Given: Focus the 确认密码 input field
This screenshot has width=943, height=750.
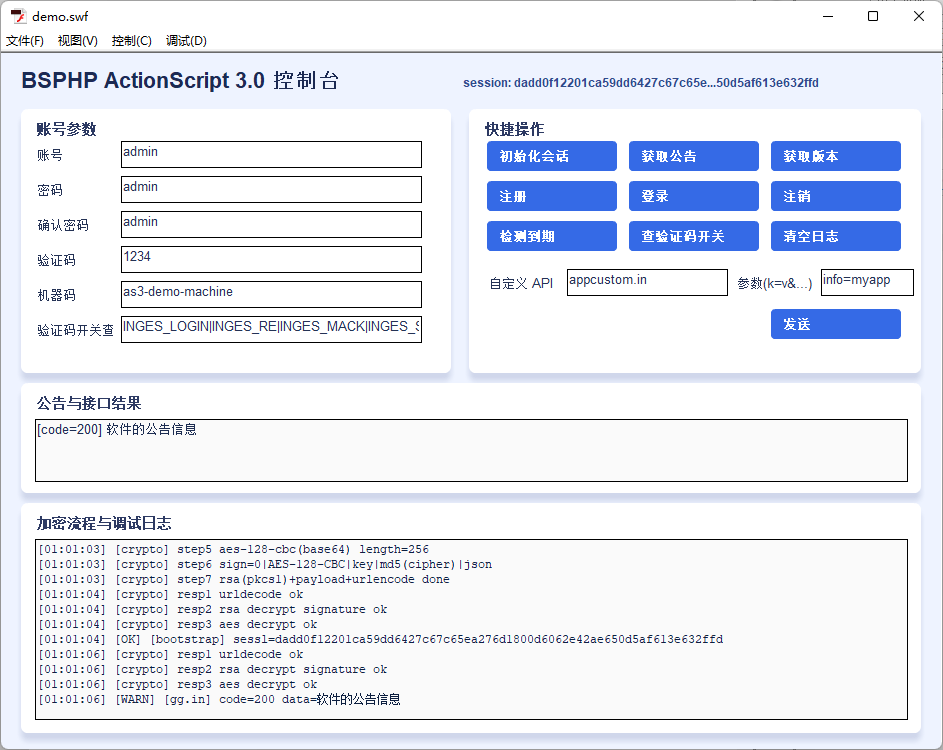Looking at the screenshot, I should click(x=271, y=224).
